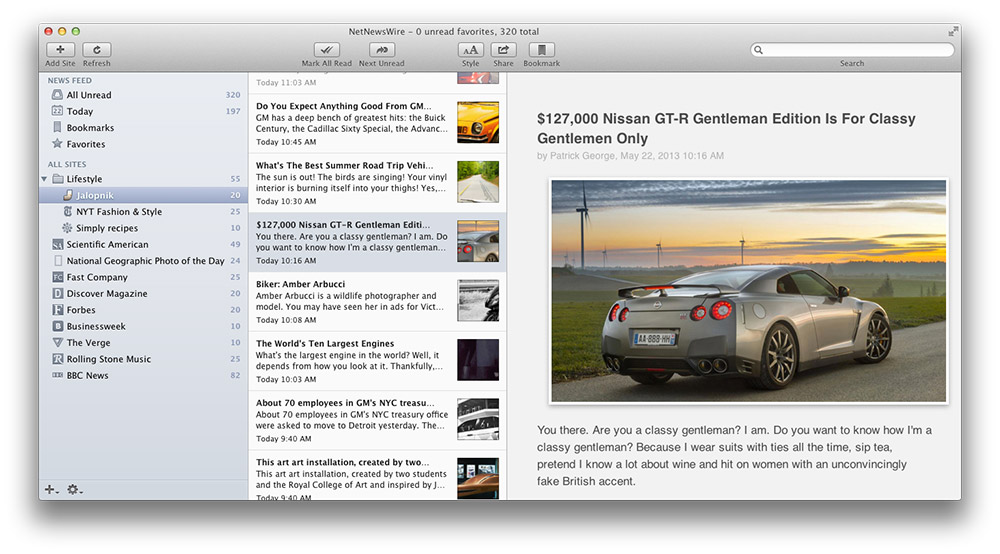This screenshot has height=554, width=1000.
Task: Open 'Biker: Amber Arbucci' article
Action: point(378,302)
